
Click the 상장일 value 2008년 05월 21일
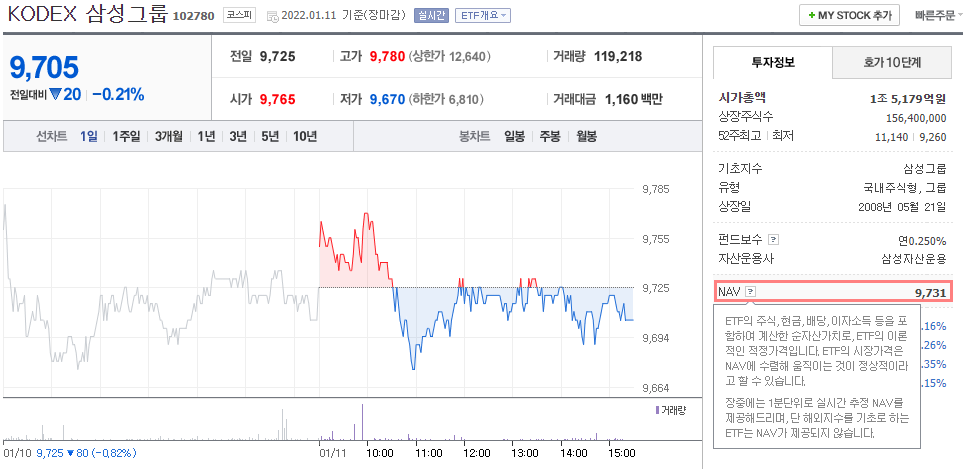[902, 206]
